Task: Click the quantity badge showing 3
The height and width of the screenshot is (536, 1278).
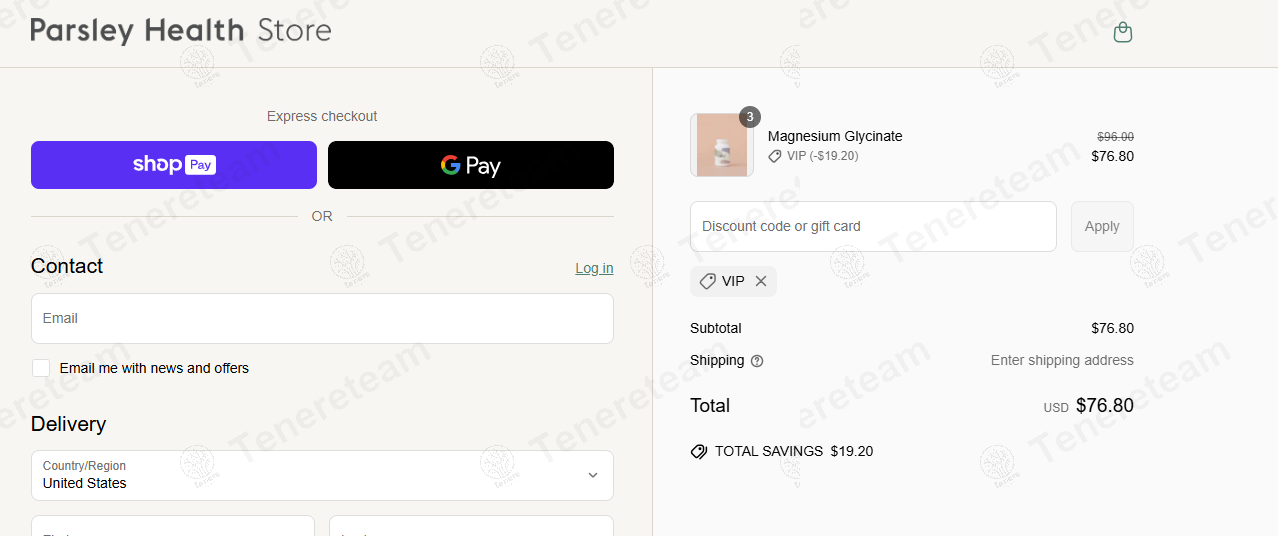Action: [x=750, y=116]
